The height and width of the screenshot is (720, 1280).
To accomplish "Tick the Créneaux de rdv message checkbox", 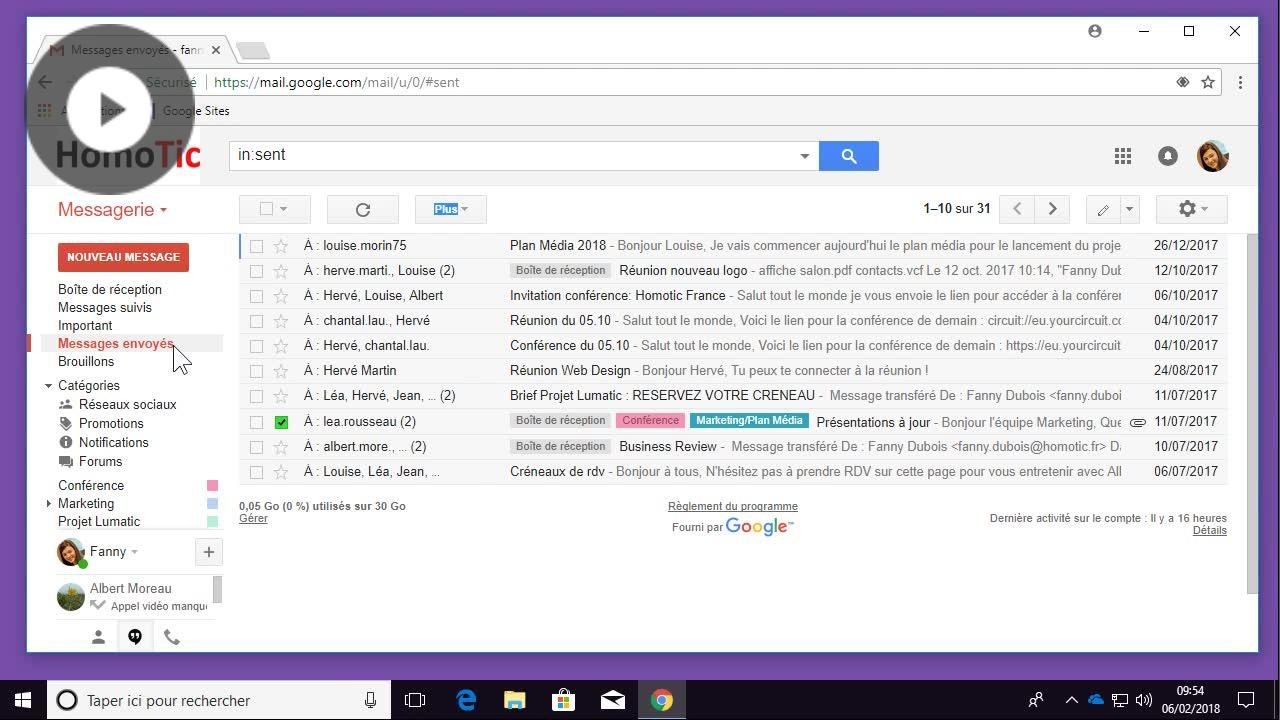I will point(257,472).
